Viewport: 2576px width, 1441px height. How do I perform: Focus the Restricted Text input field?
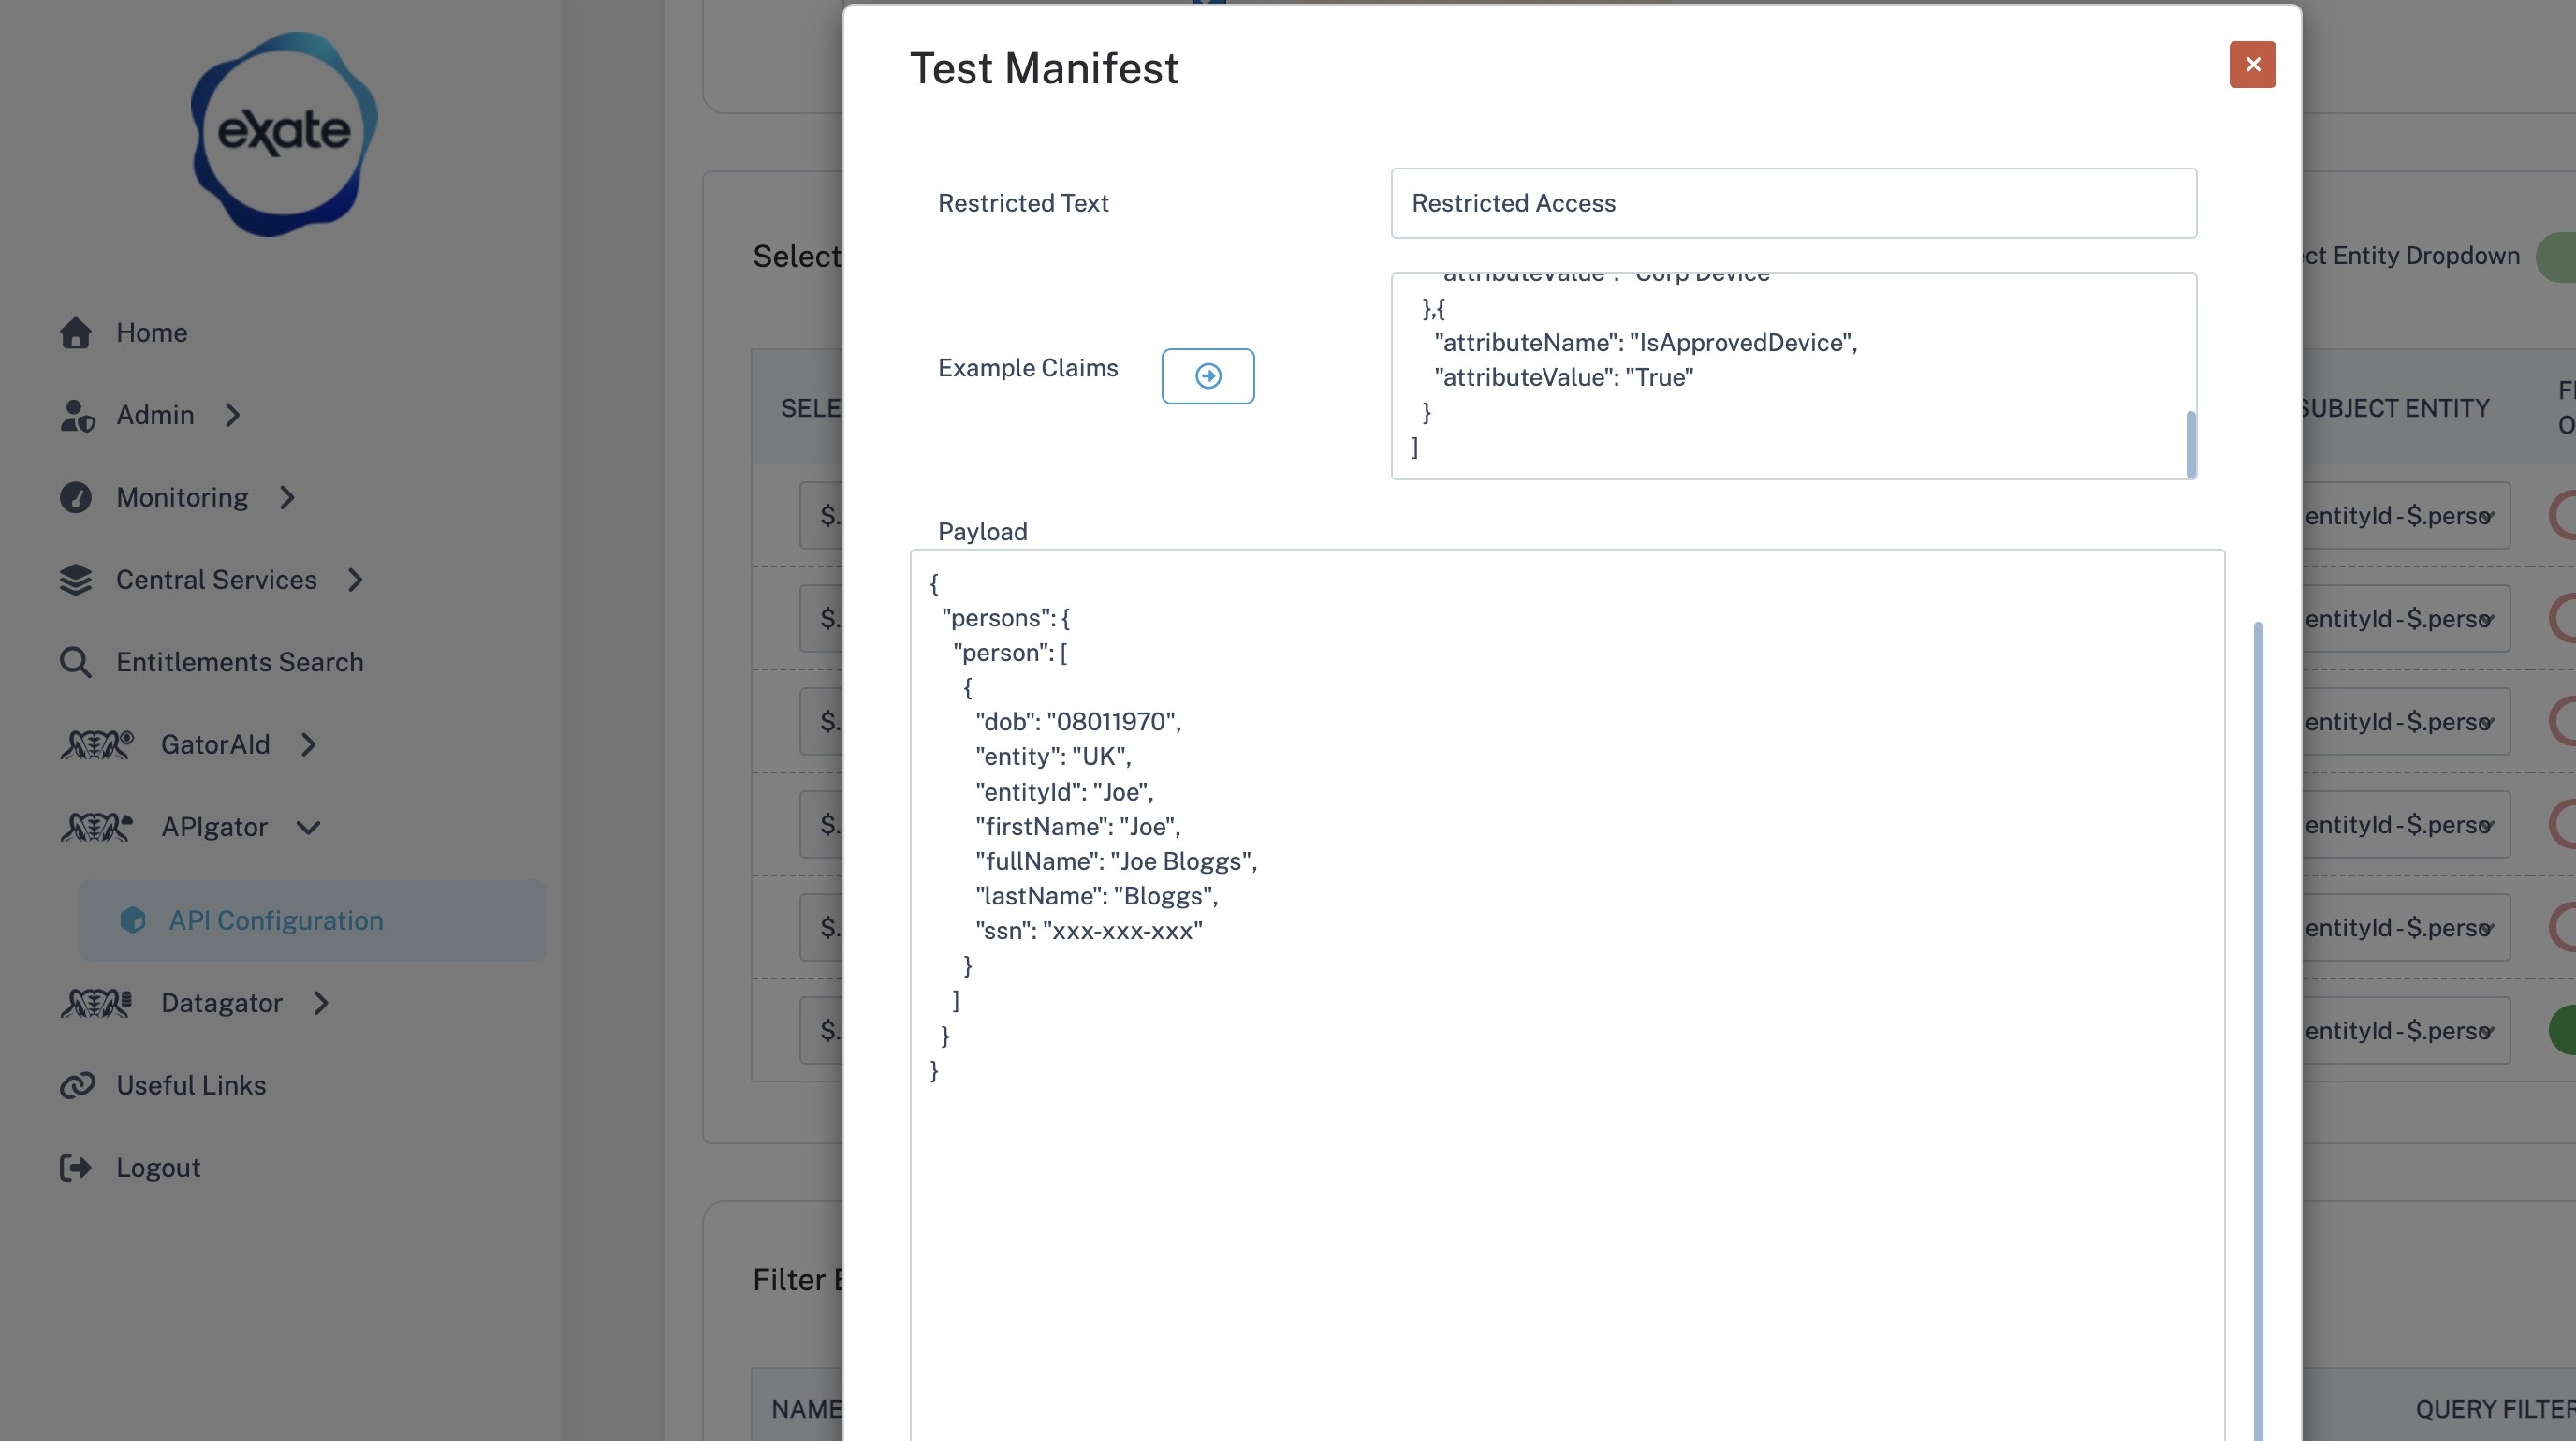coord(1793,203)
